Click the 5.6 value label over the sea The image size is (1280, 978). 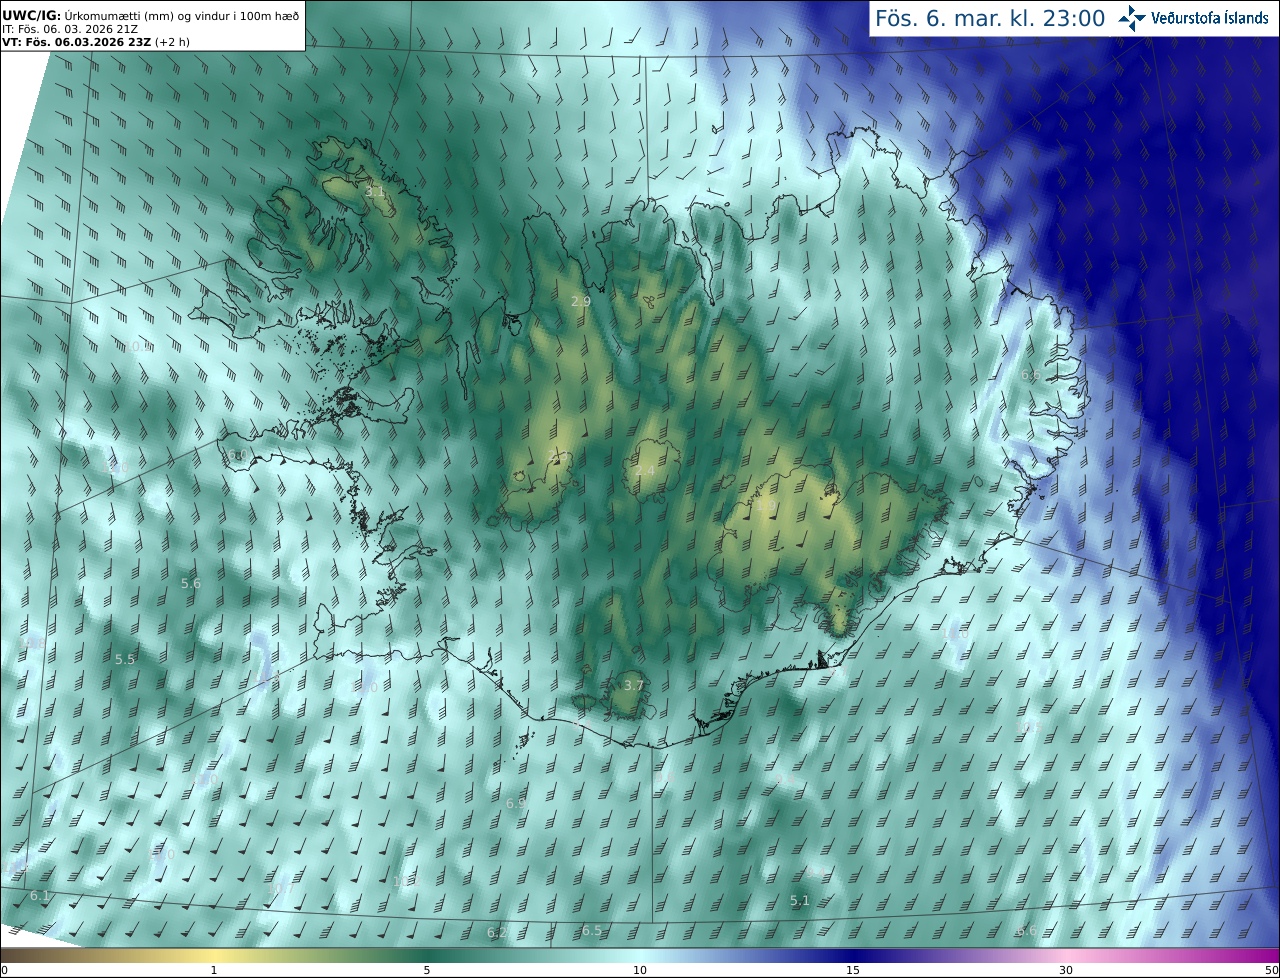pyautogui.click(x=191, y=583)
